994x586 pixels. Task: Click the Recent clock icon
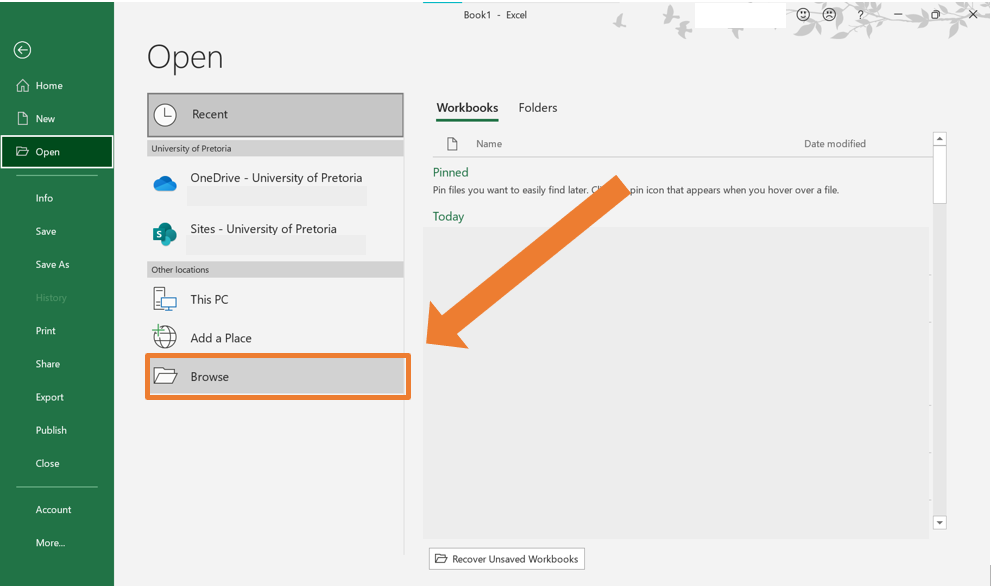pyautogui.click(x=165, y=115)
